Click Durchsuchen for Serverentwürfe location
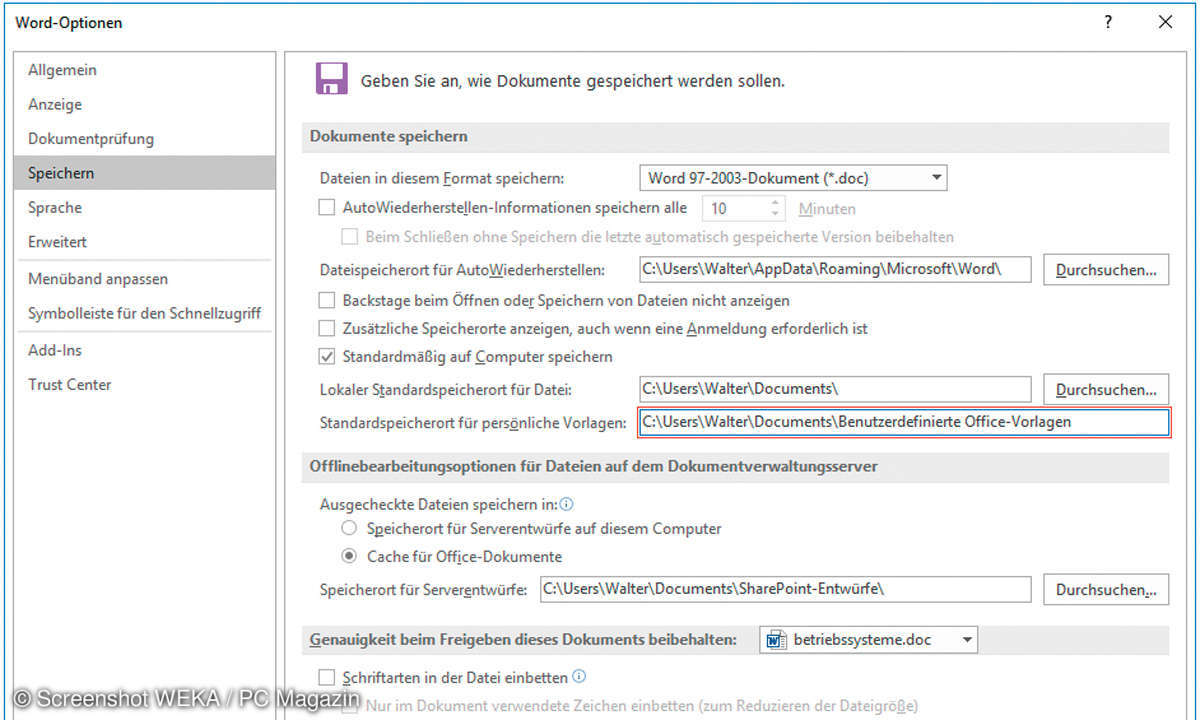 pos(1106,589)
